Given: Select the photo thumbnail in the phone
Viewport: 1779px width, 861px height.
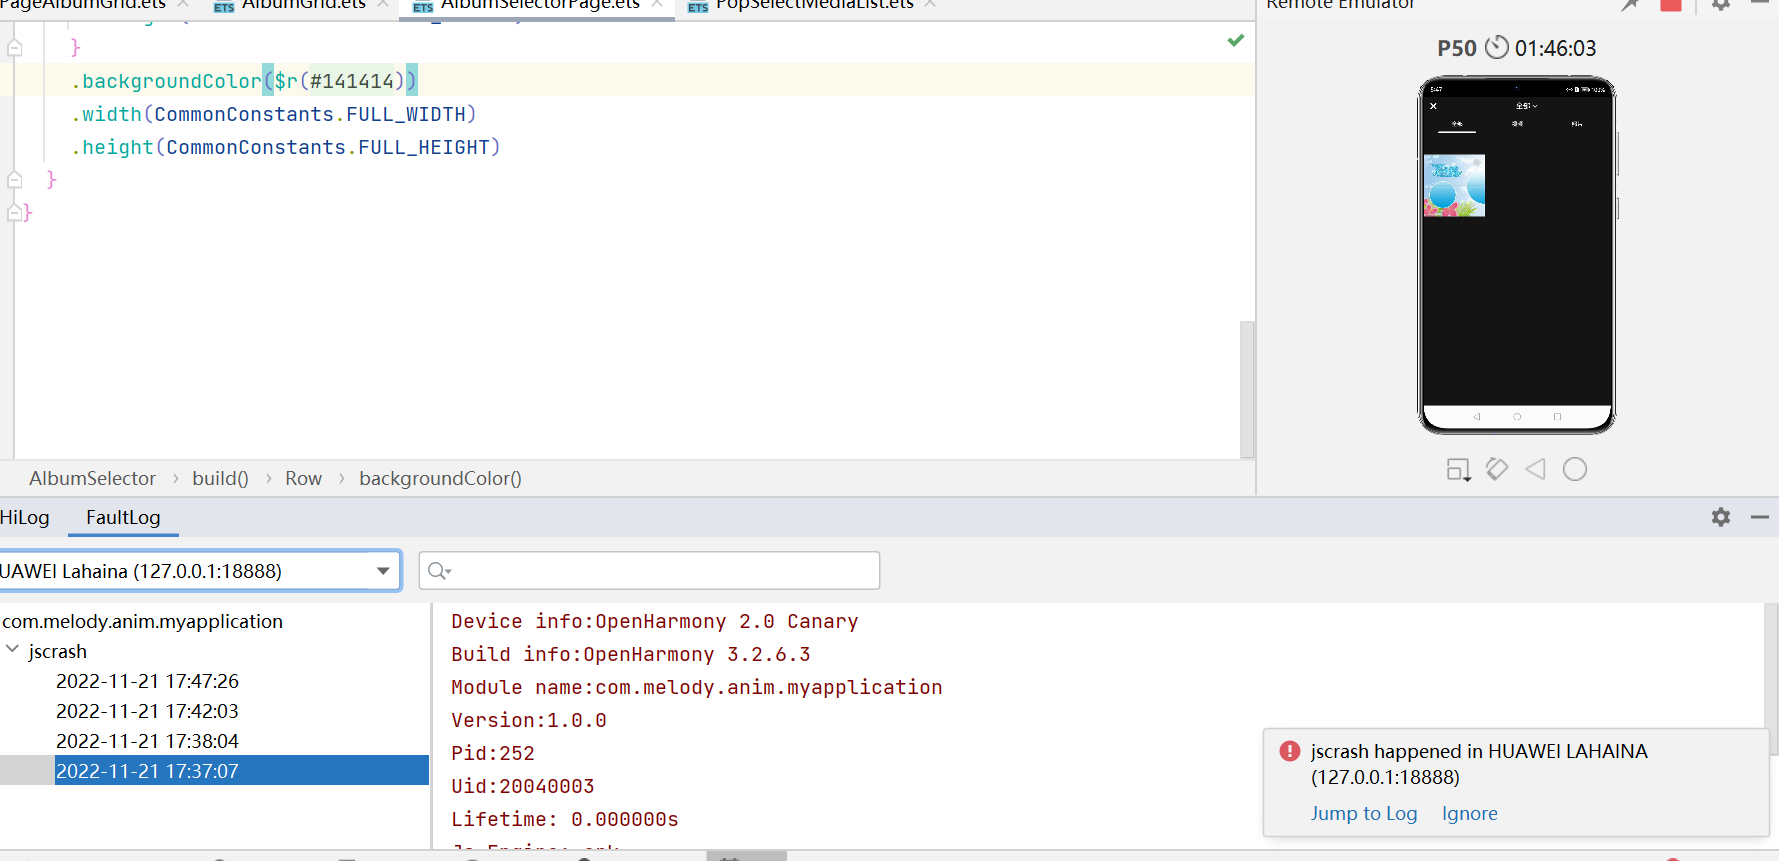Looking at the screenshot, I should click(1454, 186).
